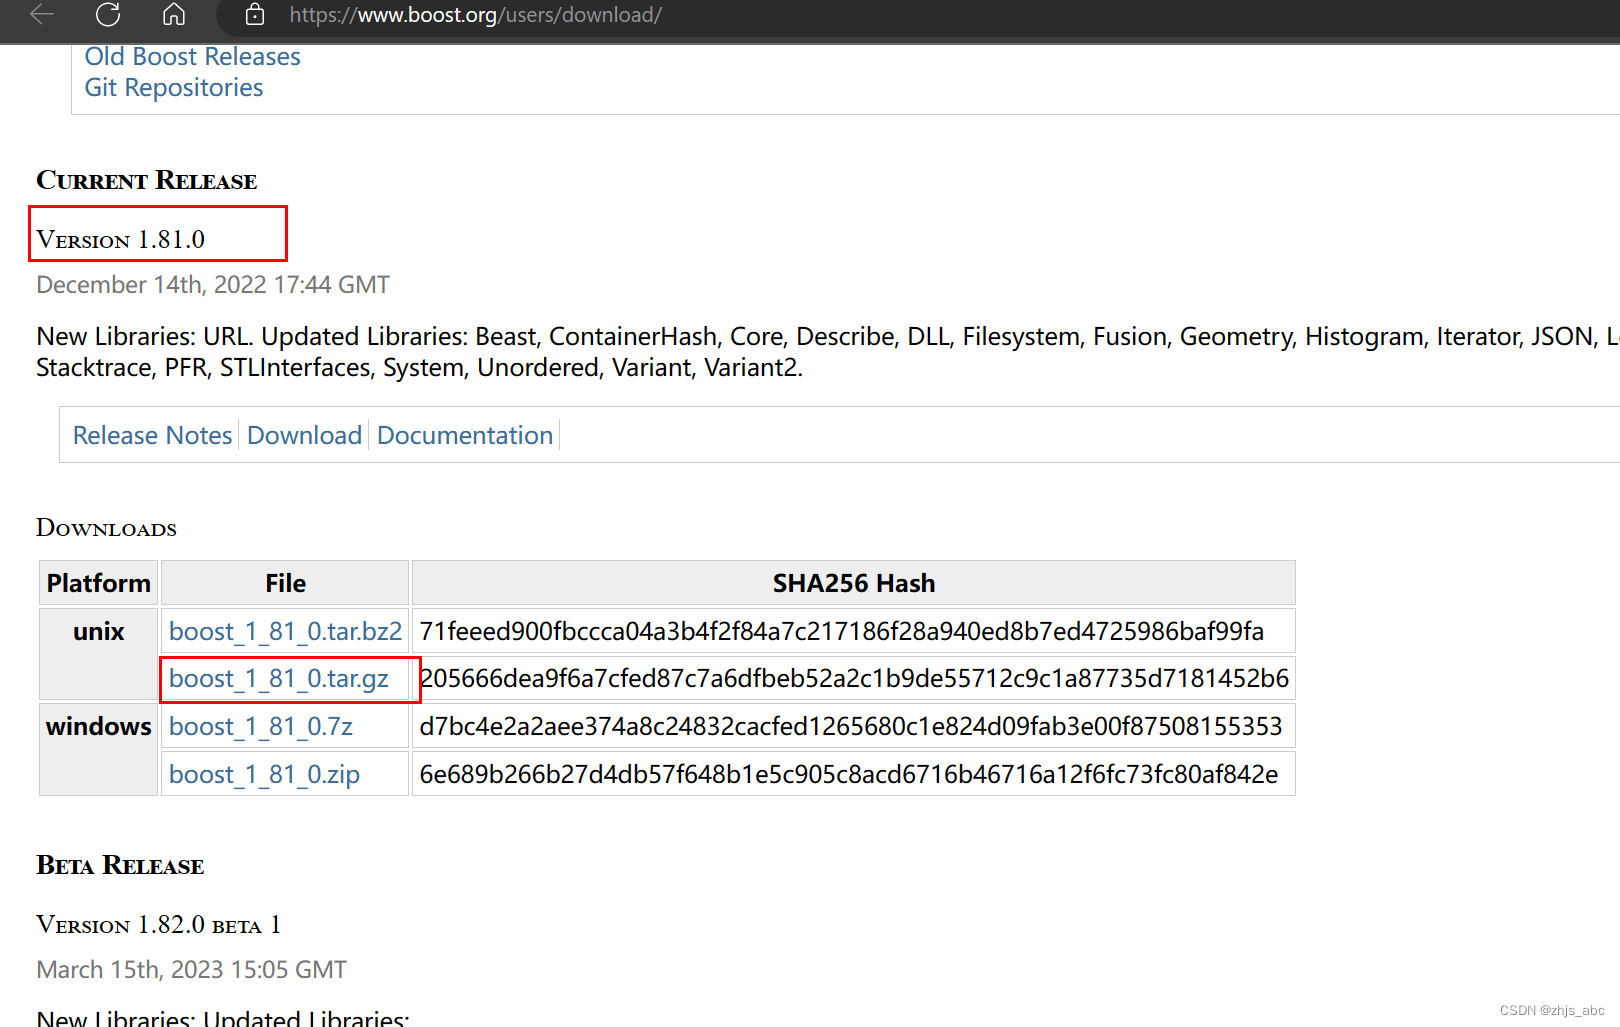The width and height of the screenshot is (1620, 1027).
Task: Click the site lock security icon
Action: 255,14
